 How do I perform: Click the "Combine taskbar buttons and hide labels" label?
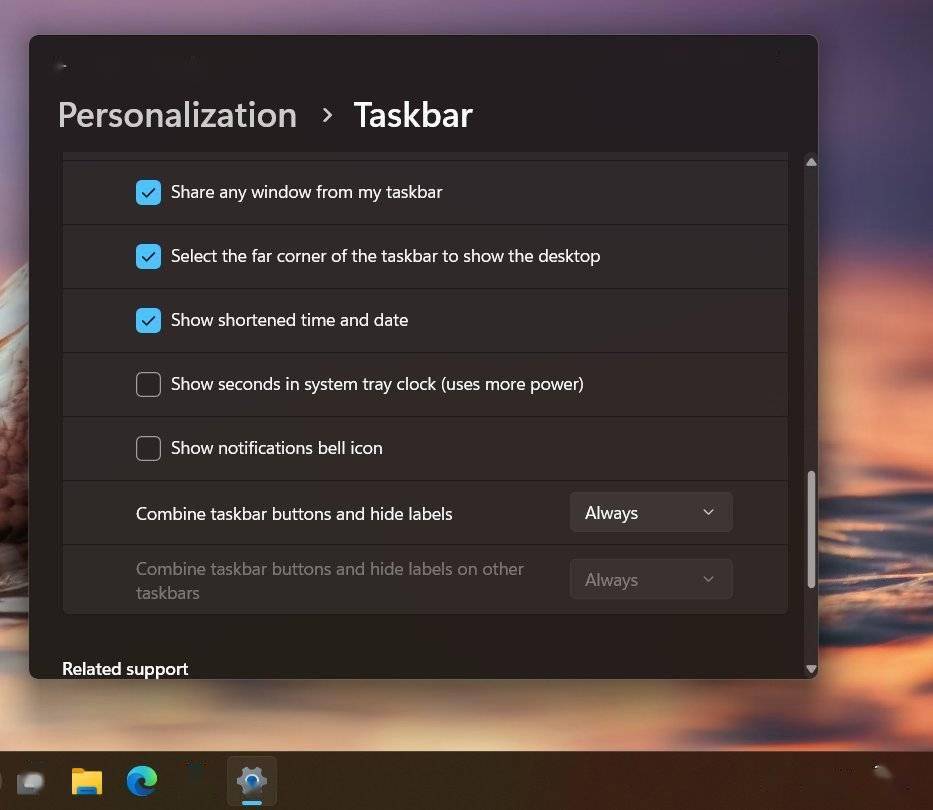[294, 514]
